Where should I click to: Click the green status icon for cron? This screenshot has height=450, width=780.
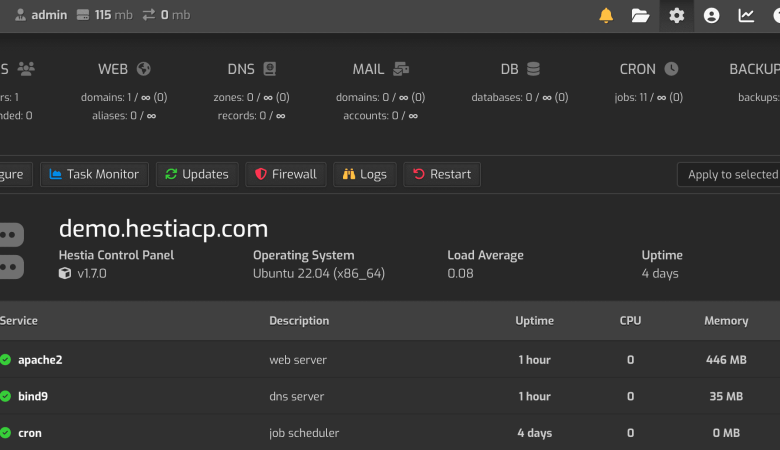tap(5, 433)
